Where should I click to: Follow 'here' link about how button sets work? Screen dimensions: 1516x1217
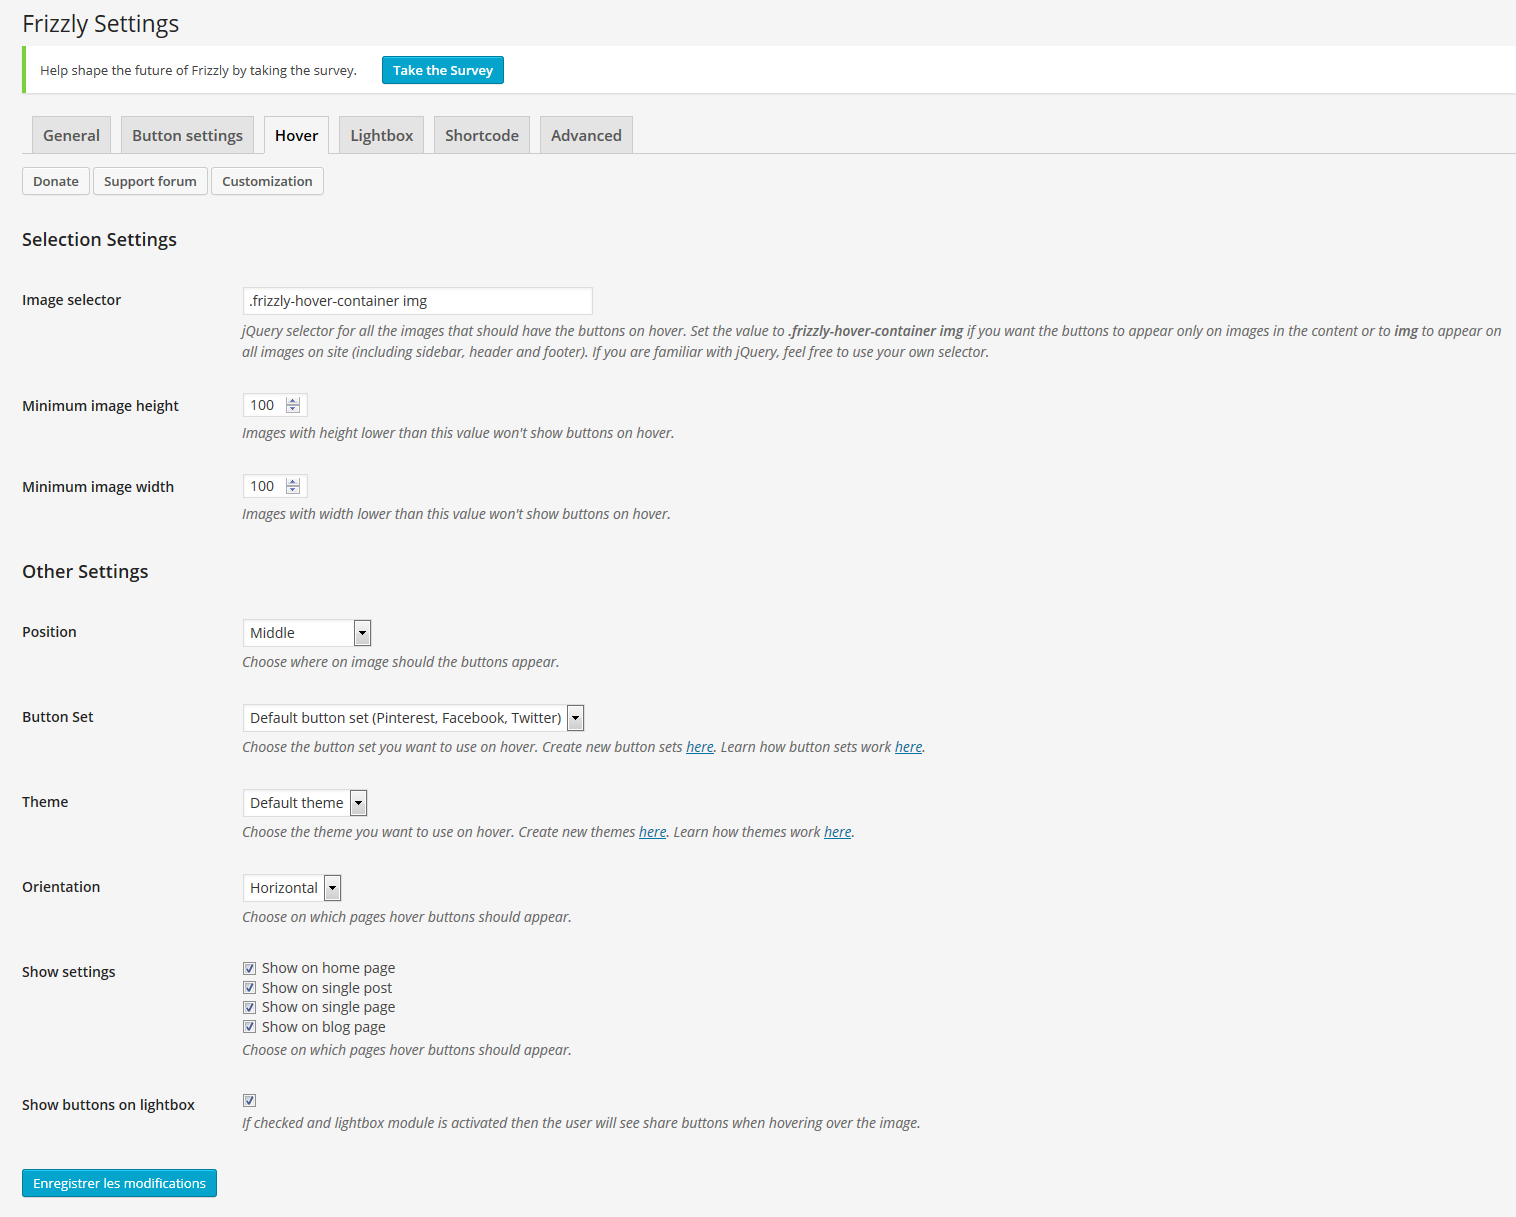tap(908, 747)
